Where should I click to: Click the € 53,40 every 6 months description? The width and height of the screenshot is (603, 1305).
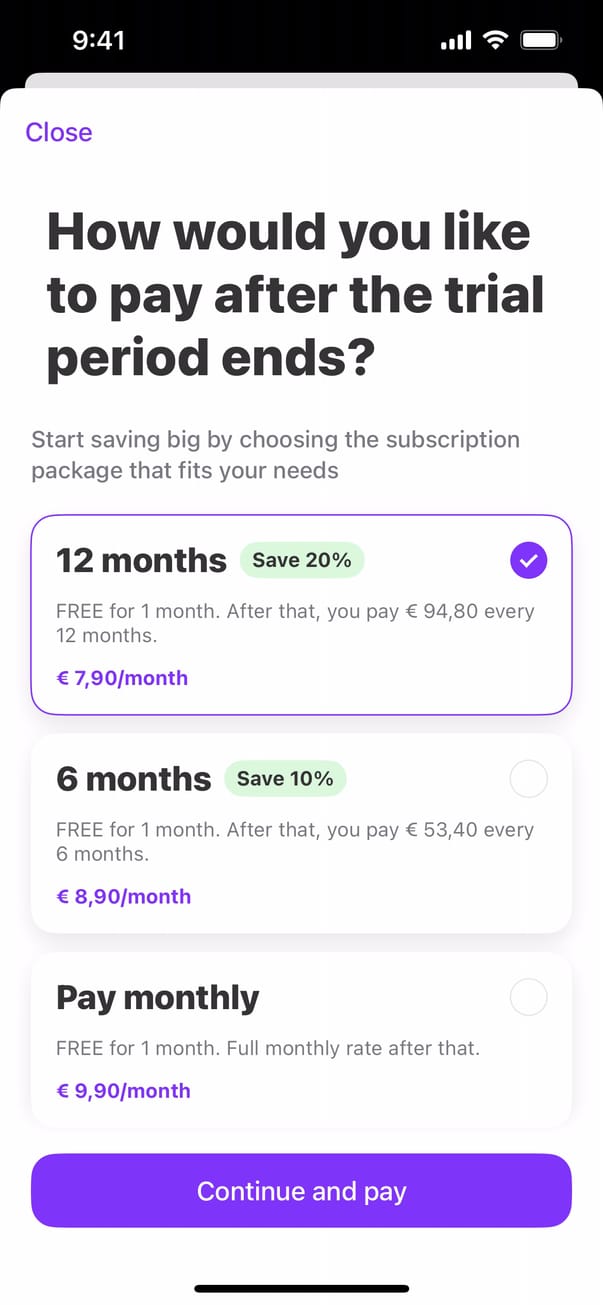[x=295, y=841]
